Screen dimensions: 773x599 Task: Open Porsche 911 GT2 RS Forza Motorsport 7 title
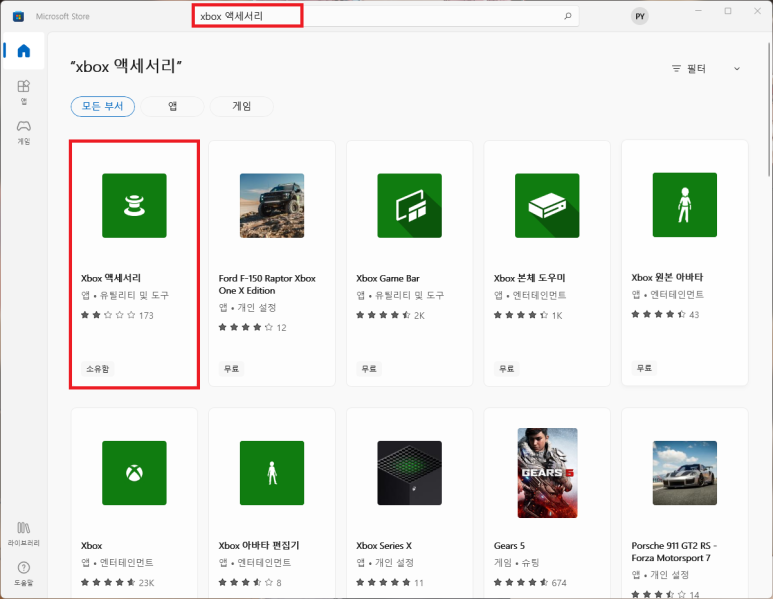pos(674,552)
